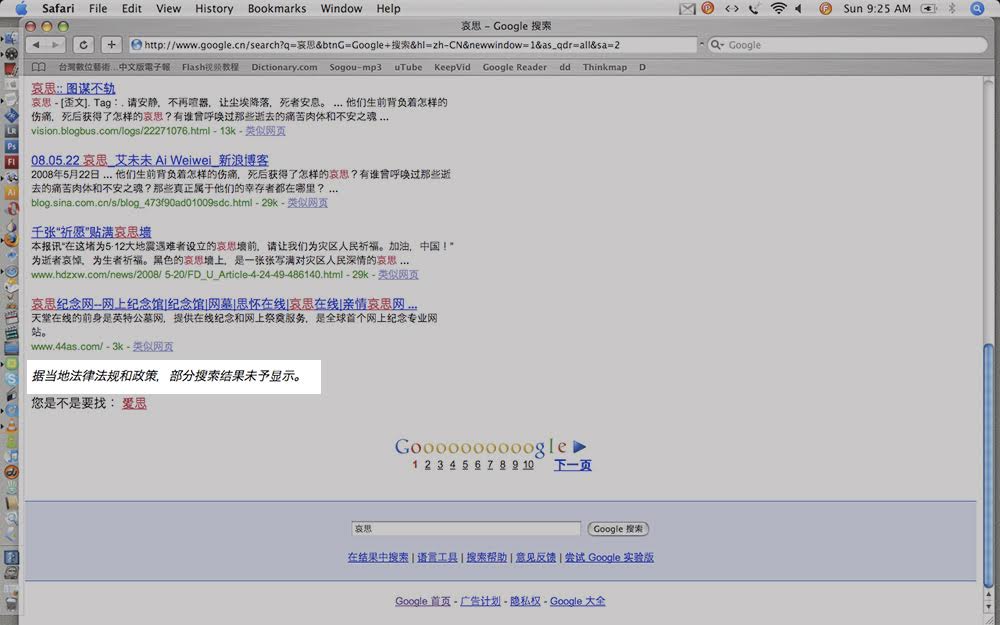
Task: Click the bottom search box containing 哀思
Action: coord(466,529)
